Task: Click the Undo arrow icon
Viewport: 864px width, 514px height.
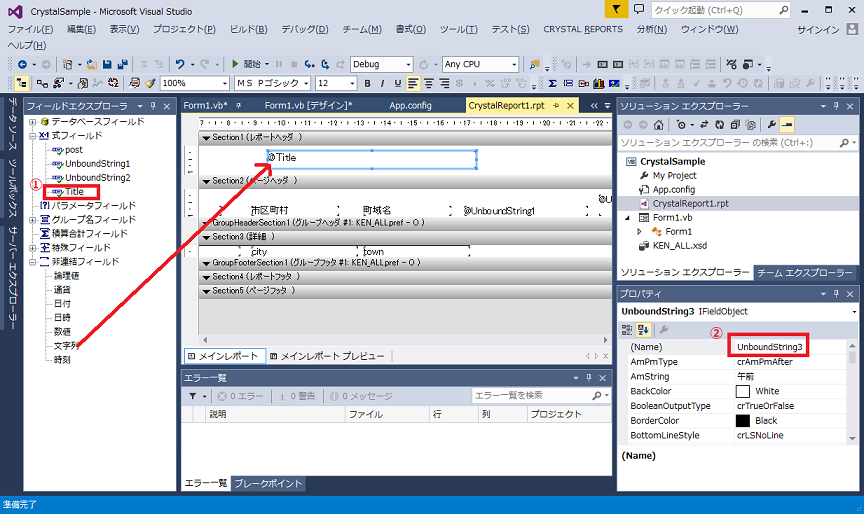Action: [x=179, y=64]
